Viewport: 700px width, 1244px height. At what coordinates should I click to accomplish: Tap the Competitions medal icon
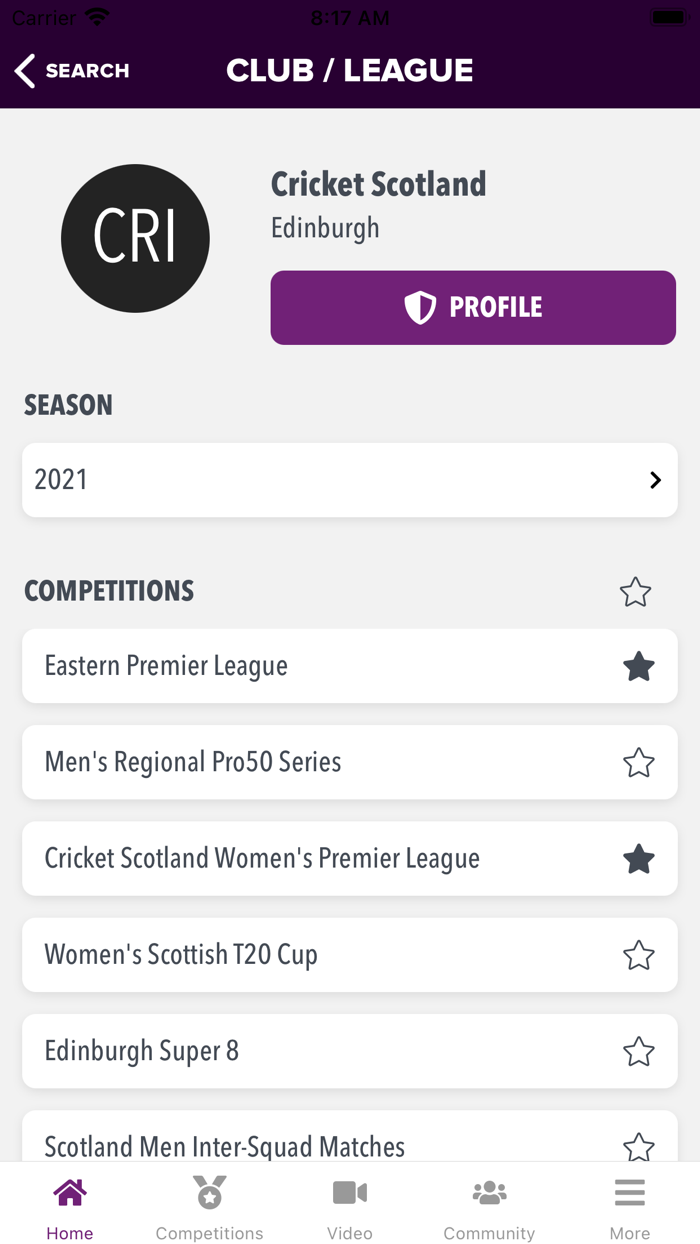pos(209,1192)
